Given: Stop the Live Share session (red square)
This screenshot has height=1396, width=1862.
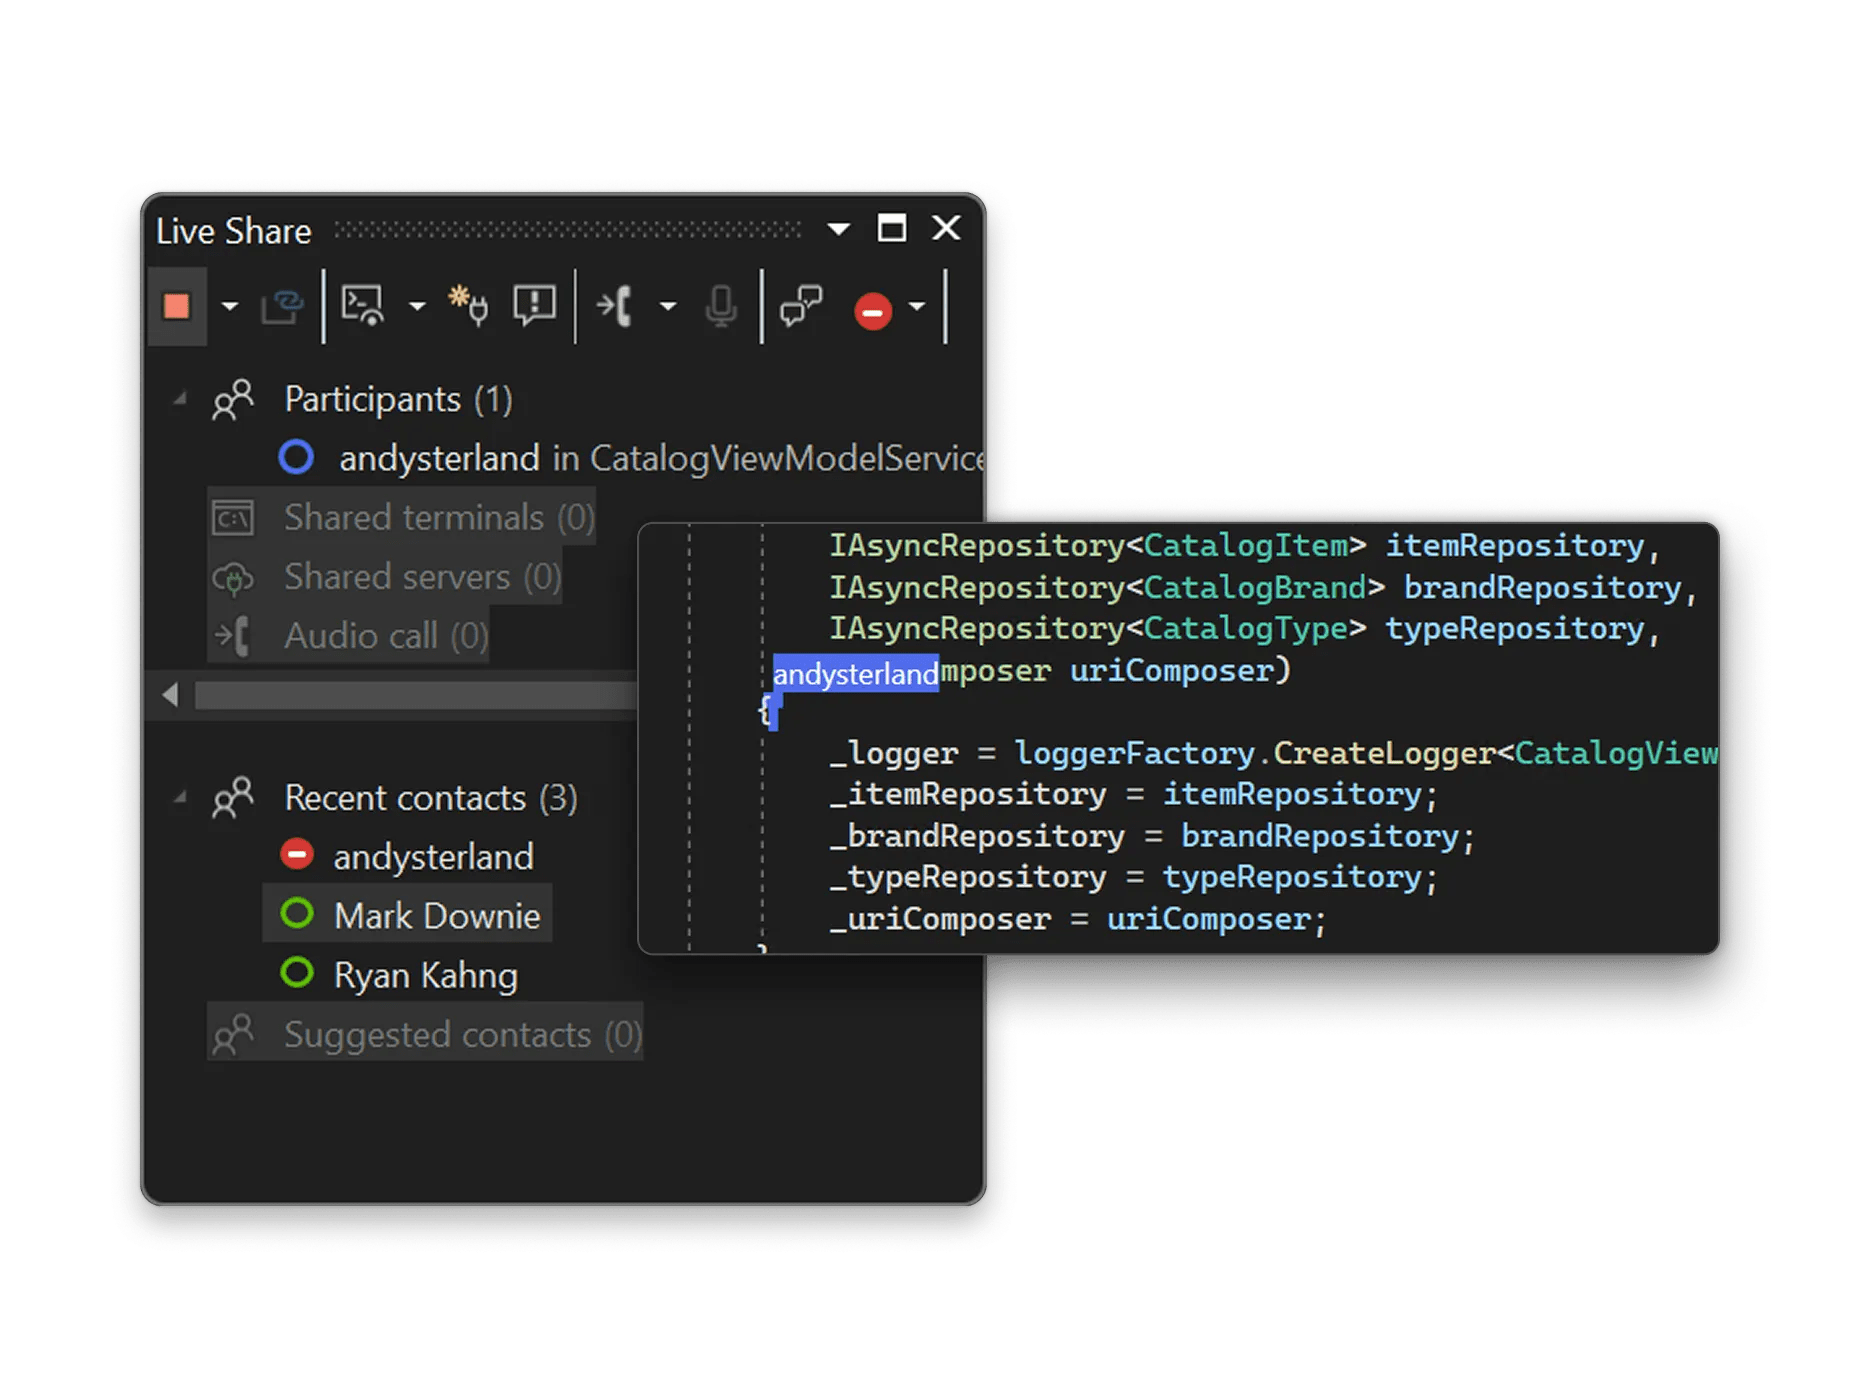Looking at the screenshot, I should coord(177,306).
